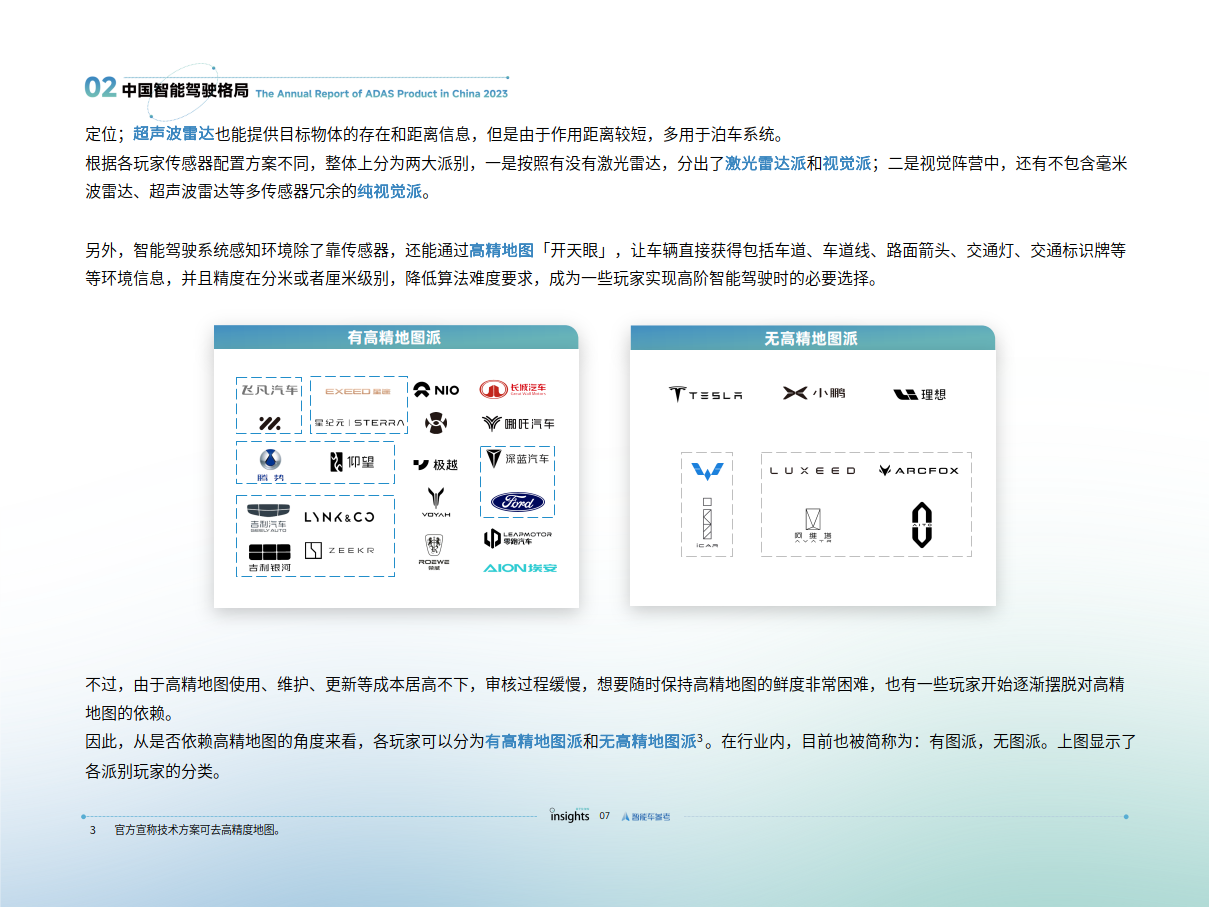Click the 理想 logo
Image resolution: width=1209 pixels, height=907 pixels.
(x=919, y=395)
